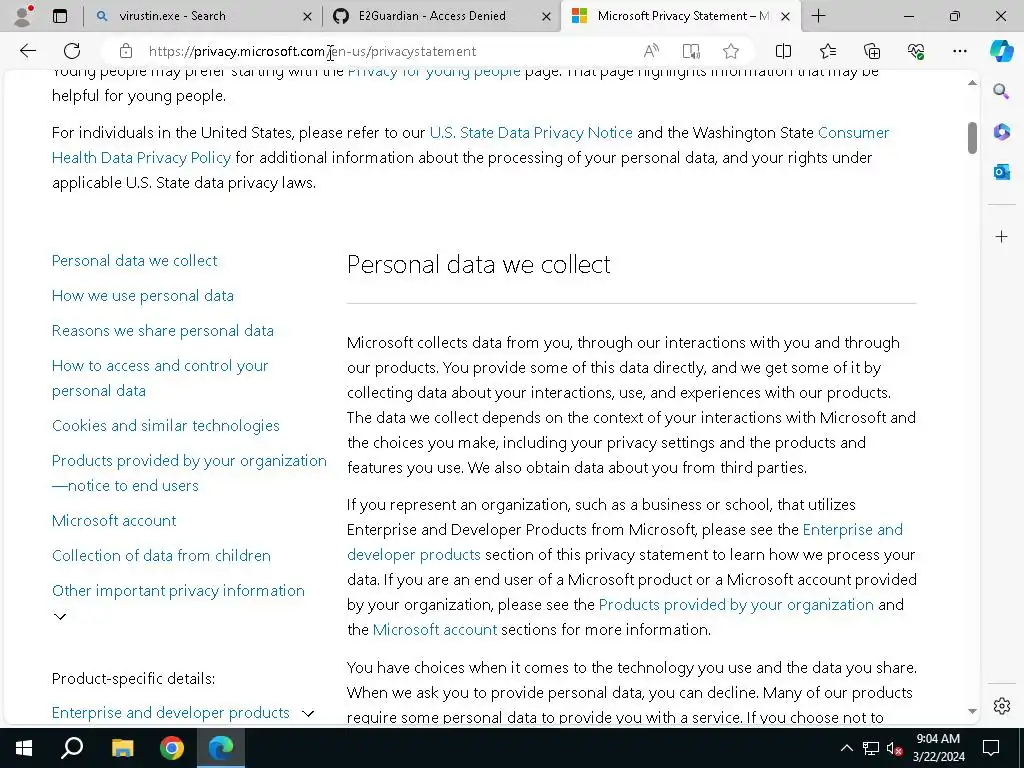The width and height of the screenshot is (1024, 768).
Task: Add a new sidebar app
Action: pos(1001,236)
